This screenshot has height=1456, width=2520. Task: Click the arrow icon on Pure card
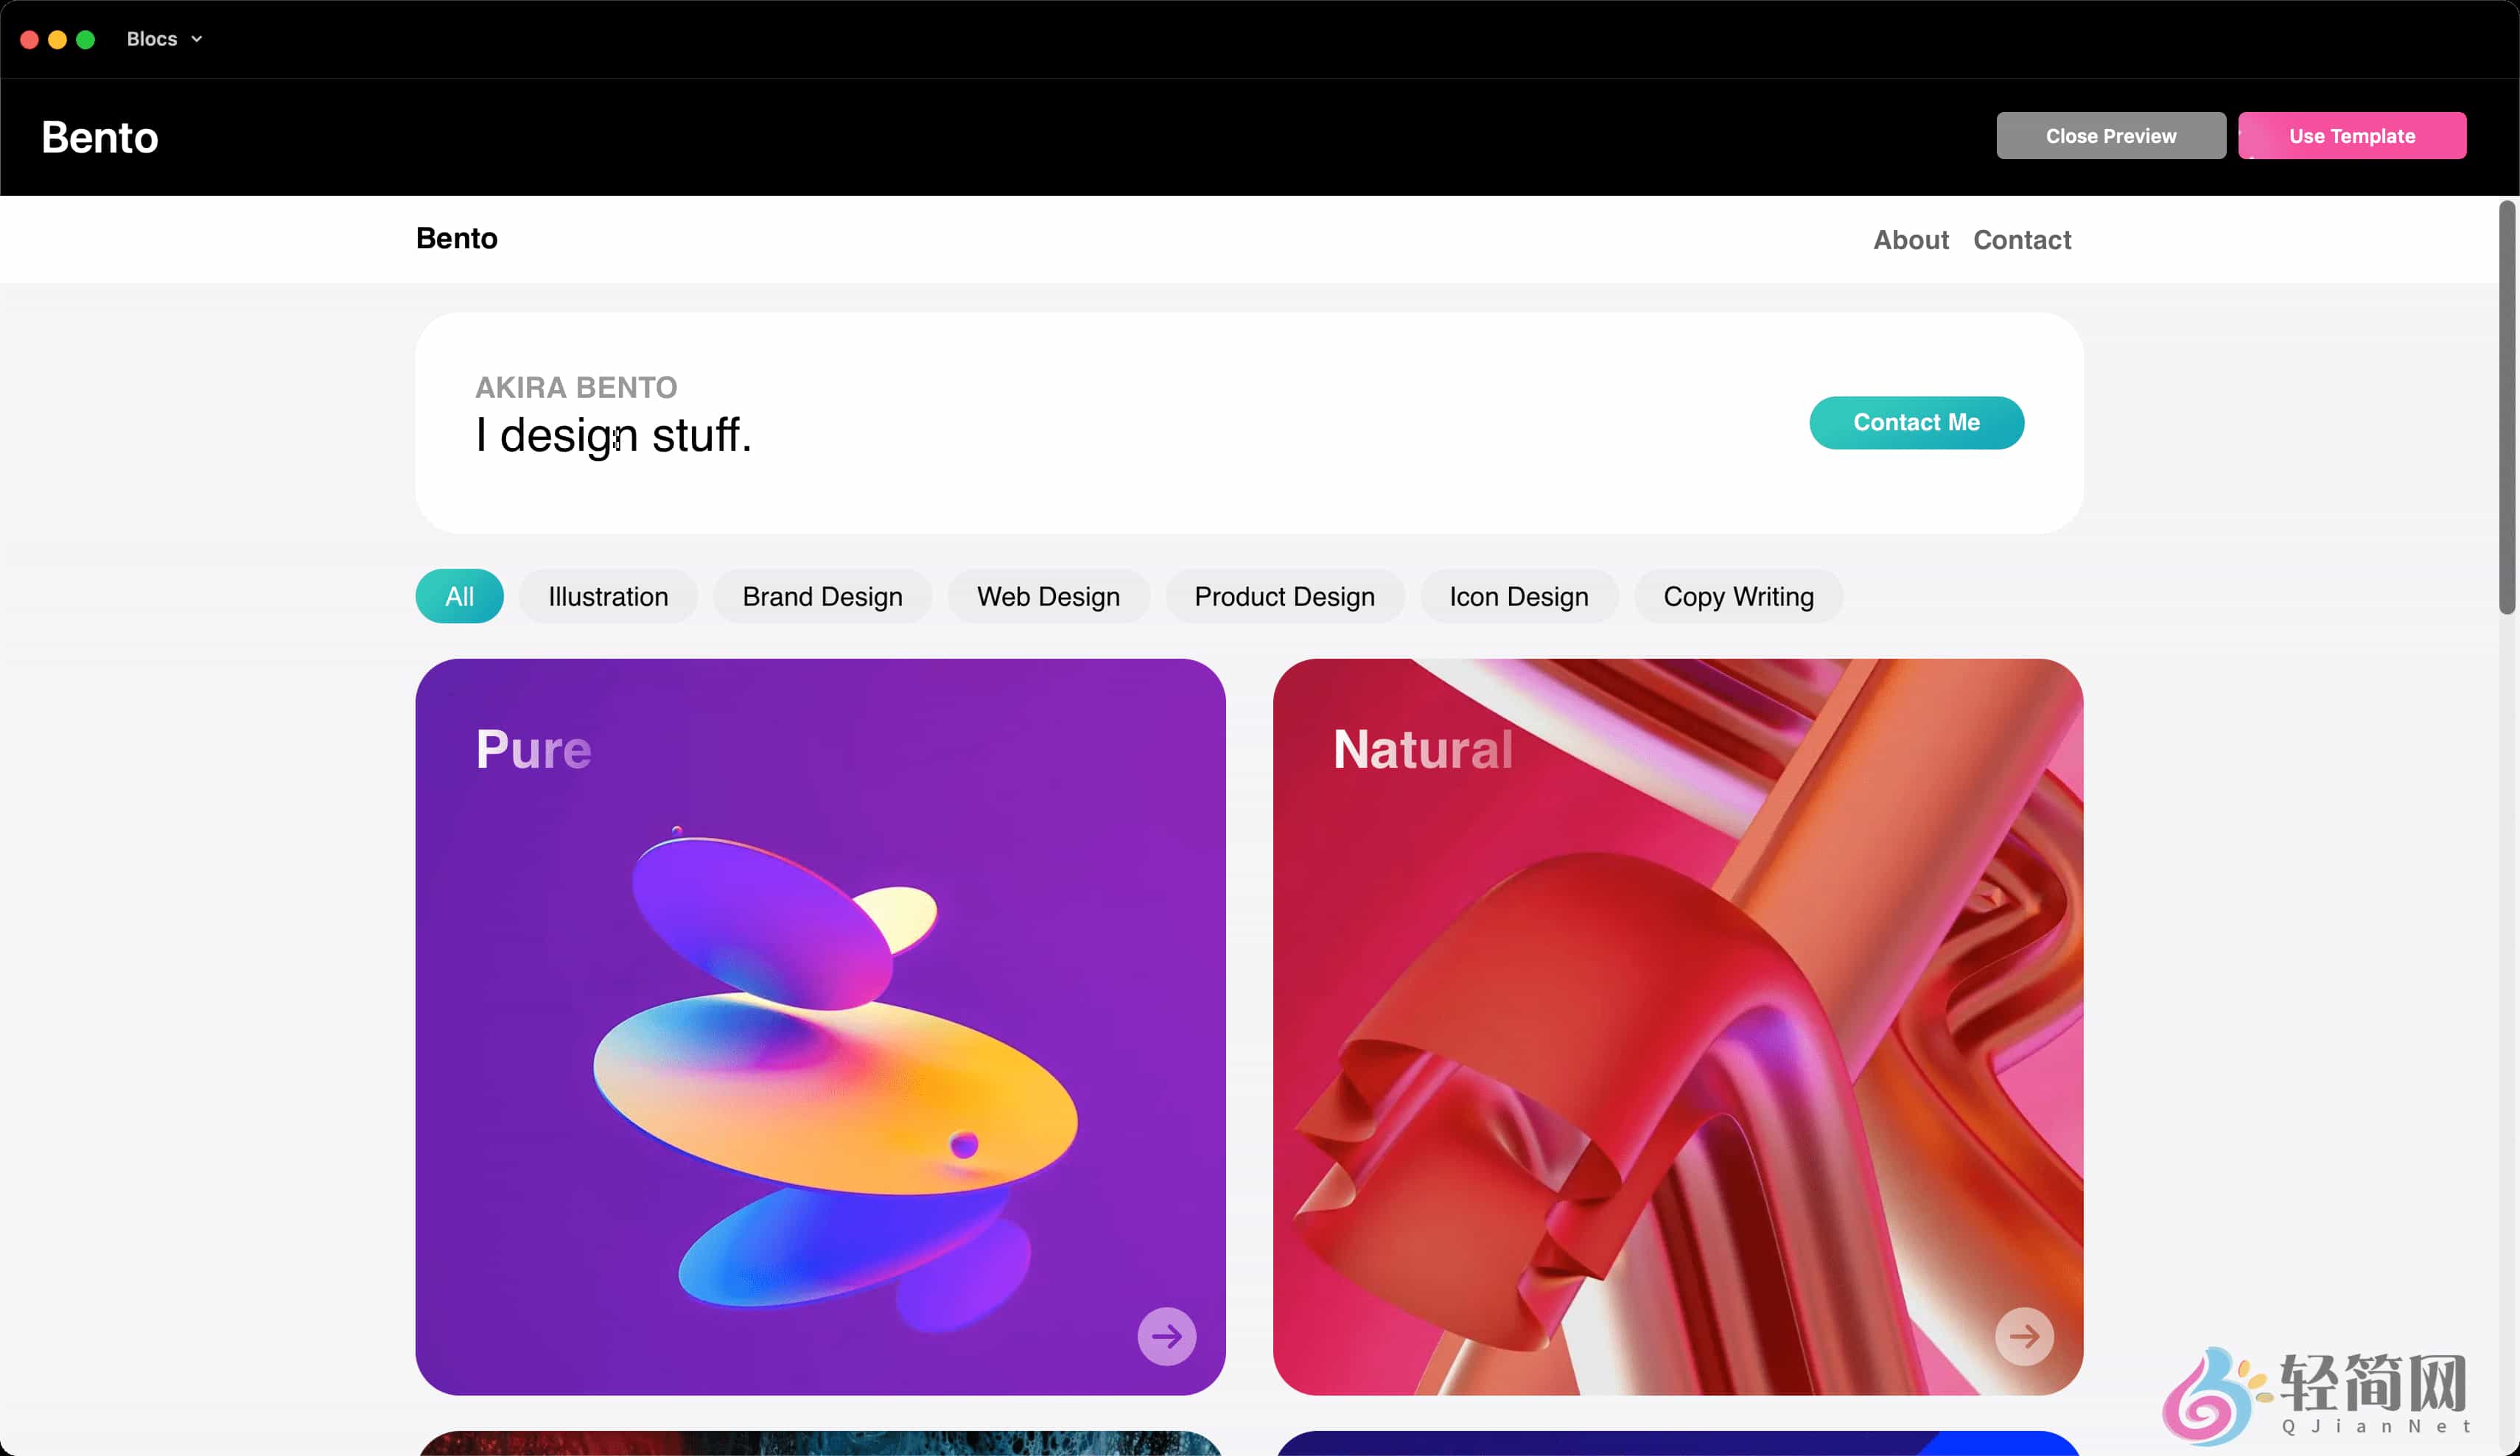tap(1166, 1336)
